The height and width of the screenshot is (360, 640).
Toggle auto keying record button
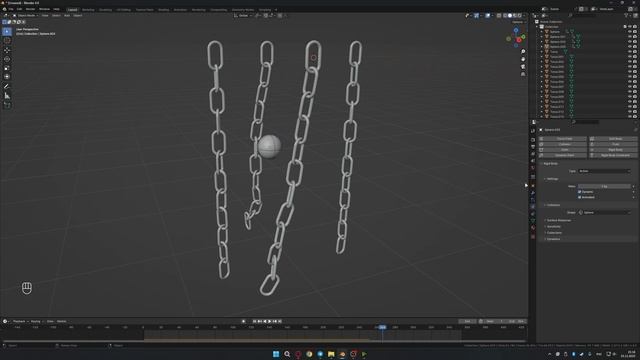(244, 321)
